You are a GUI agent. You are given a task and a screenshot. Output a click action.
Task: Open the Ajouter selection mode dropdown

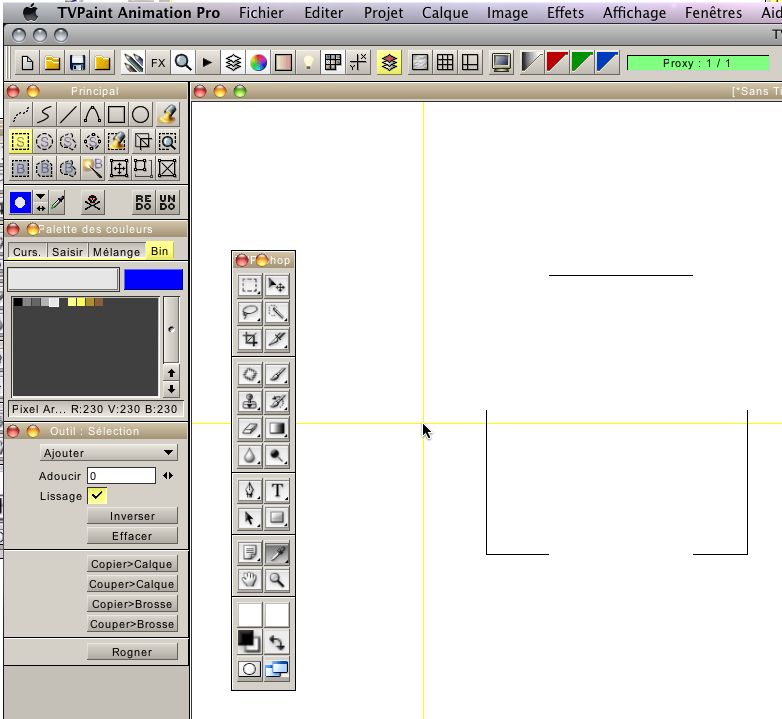click(x=108, y=453)
